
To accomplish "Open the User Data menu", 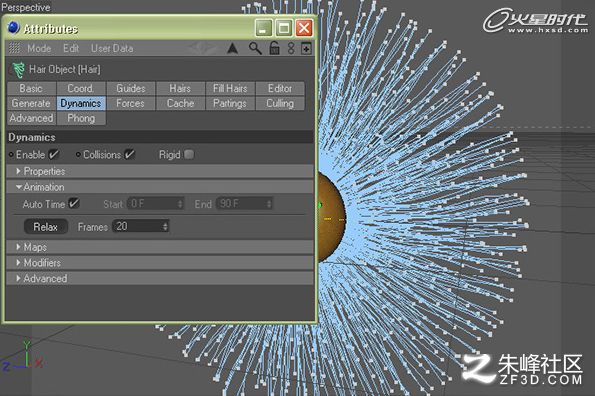I will pos(112,48).
